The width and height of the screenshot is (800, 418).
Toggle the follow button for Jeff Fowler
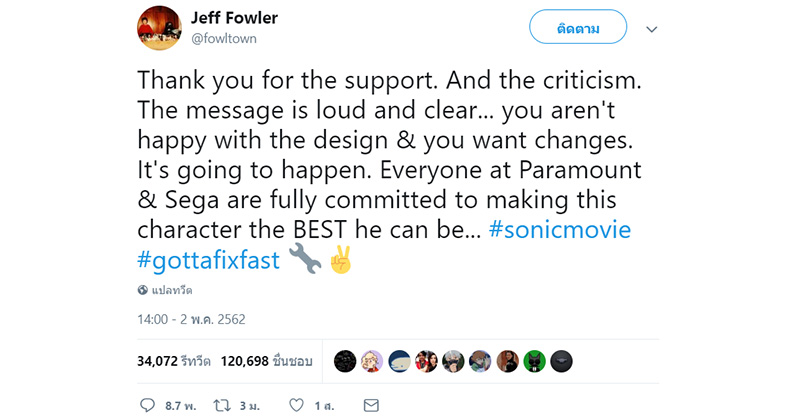point(577,28)
